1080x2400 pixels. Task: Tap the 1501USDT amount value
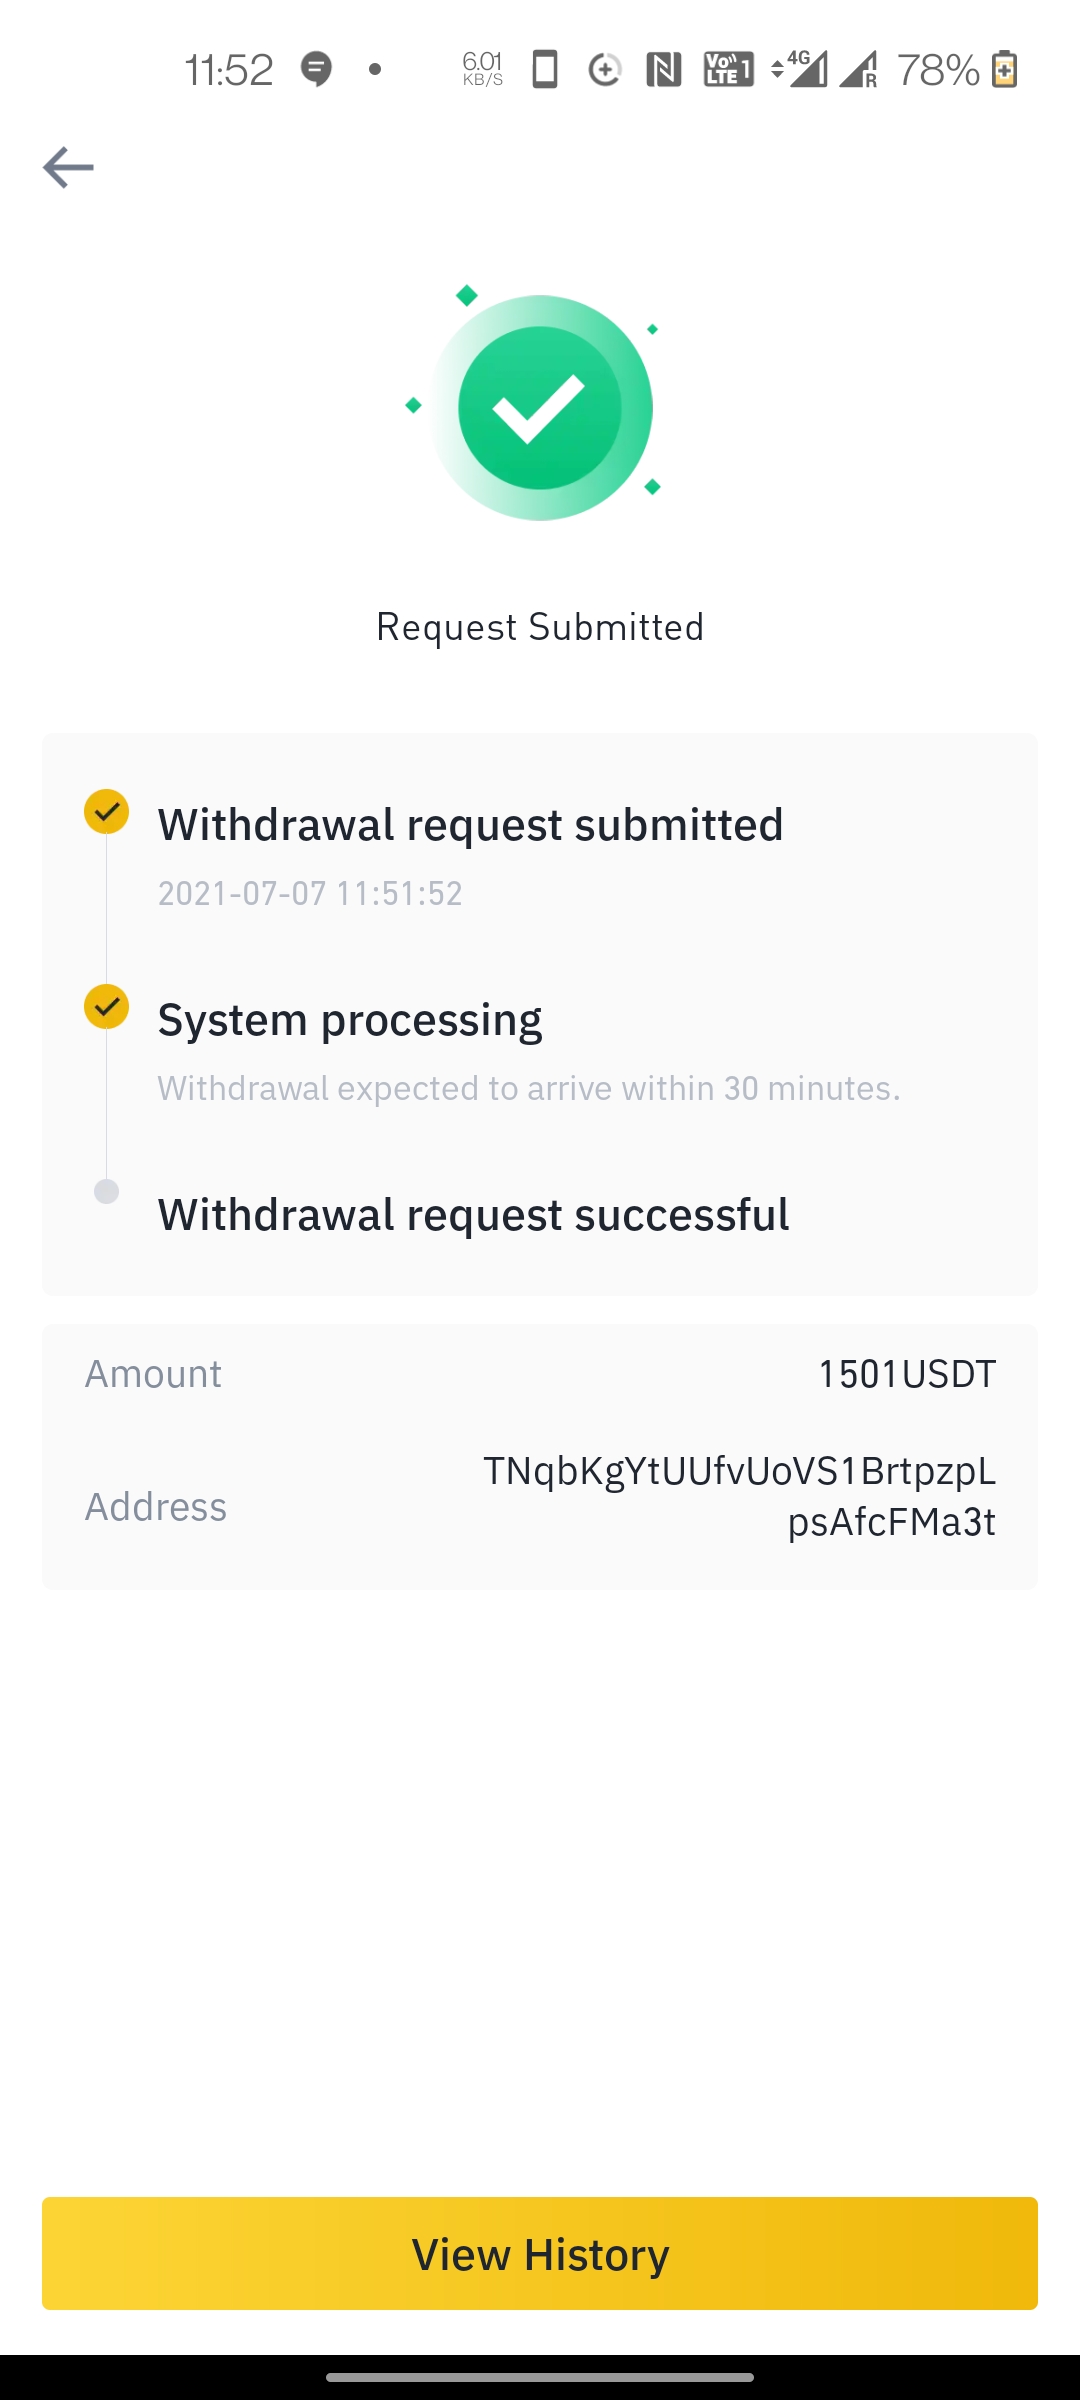[x=907, y=1374]
